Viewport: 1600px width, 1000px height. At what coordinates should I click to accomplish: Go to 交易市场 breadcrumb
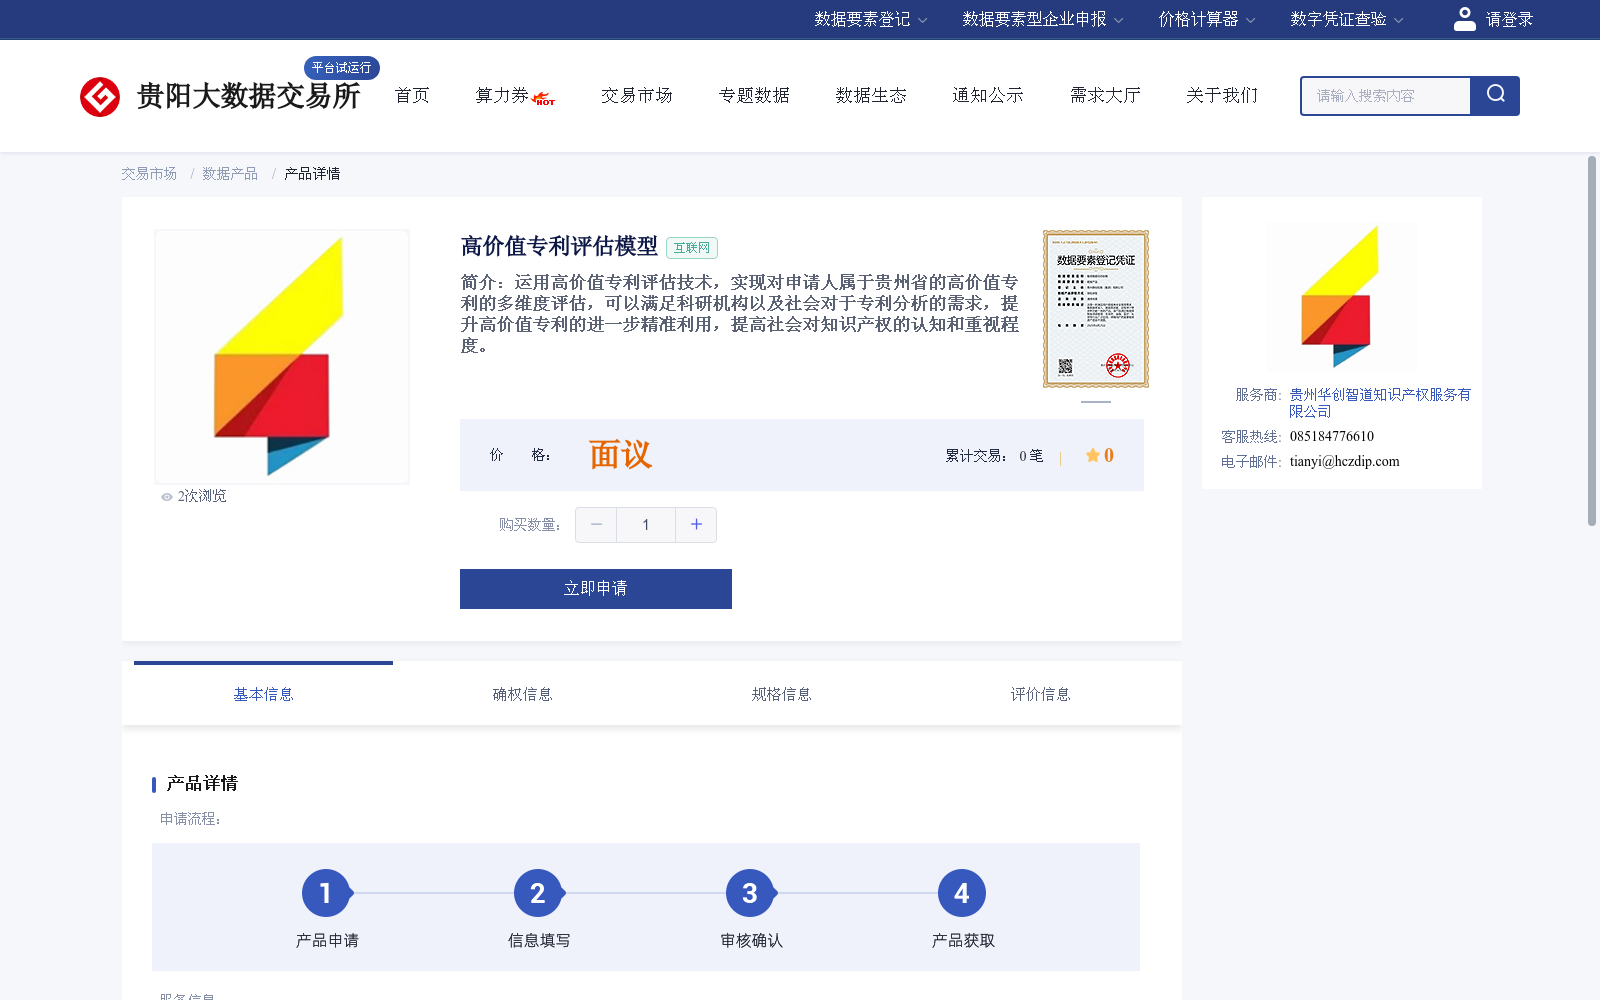(x=149, y=174)
